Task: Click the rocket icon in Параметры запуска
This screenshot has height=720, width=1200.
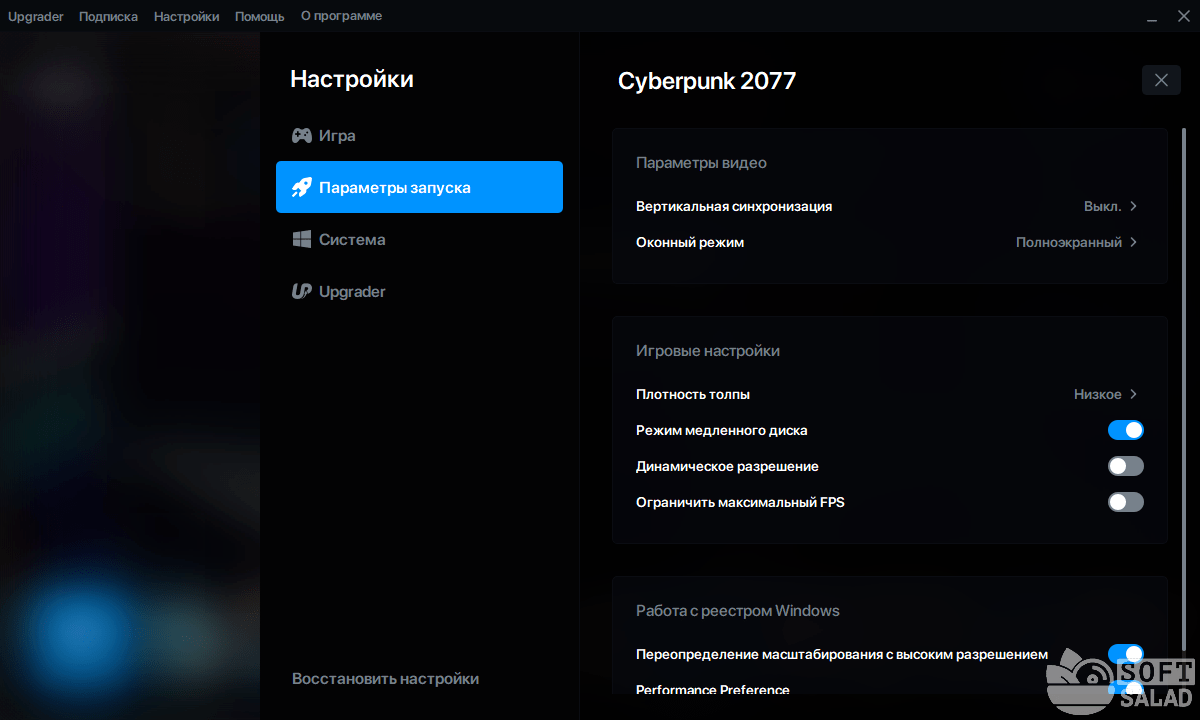Action: (x=301, y=187)
